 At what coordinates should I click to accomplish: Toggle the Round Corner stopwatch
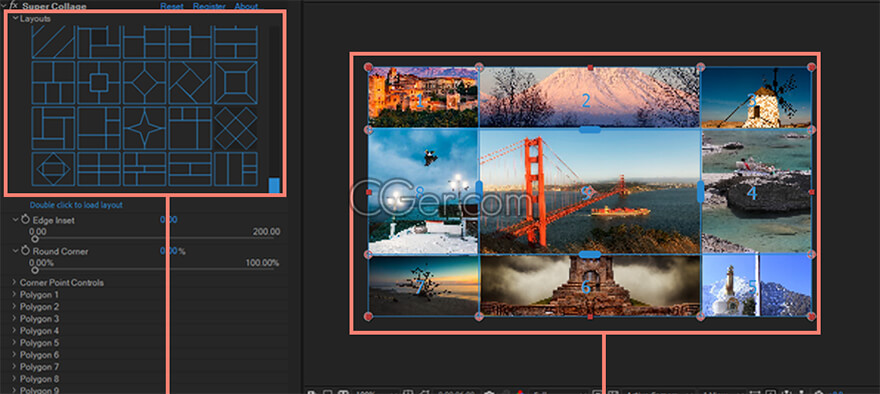[x=25, y=251]
